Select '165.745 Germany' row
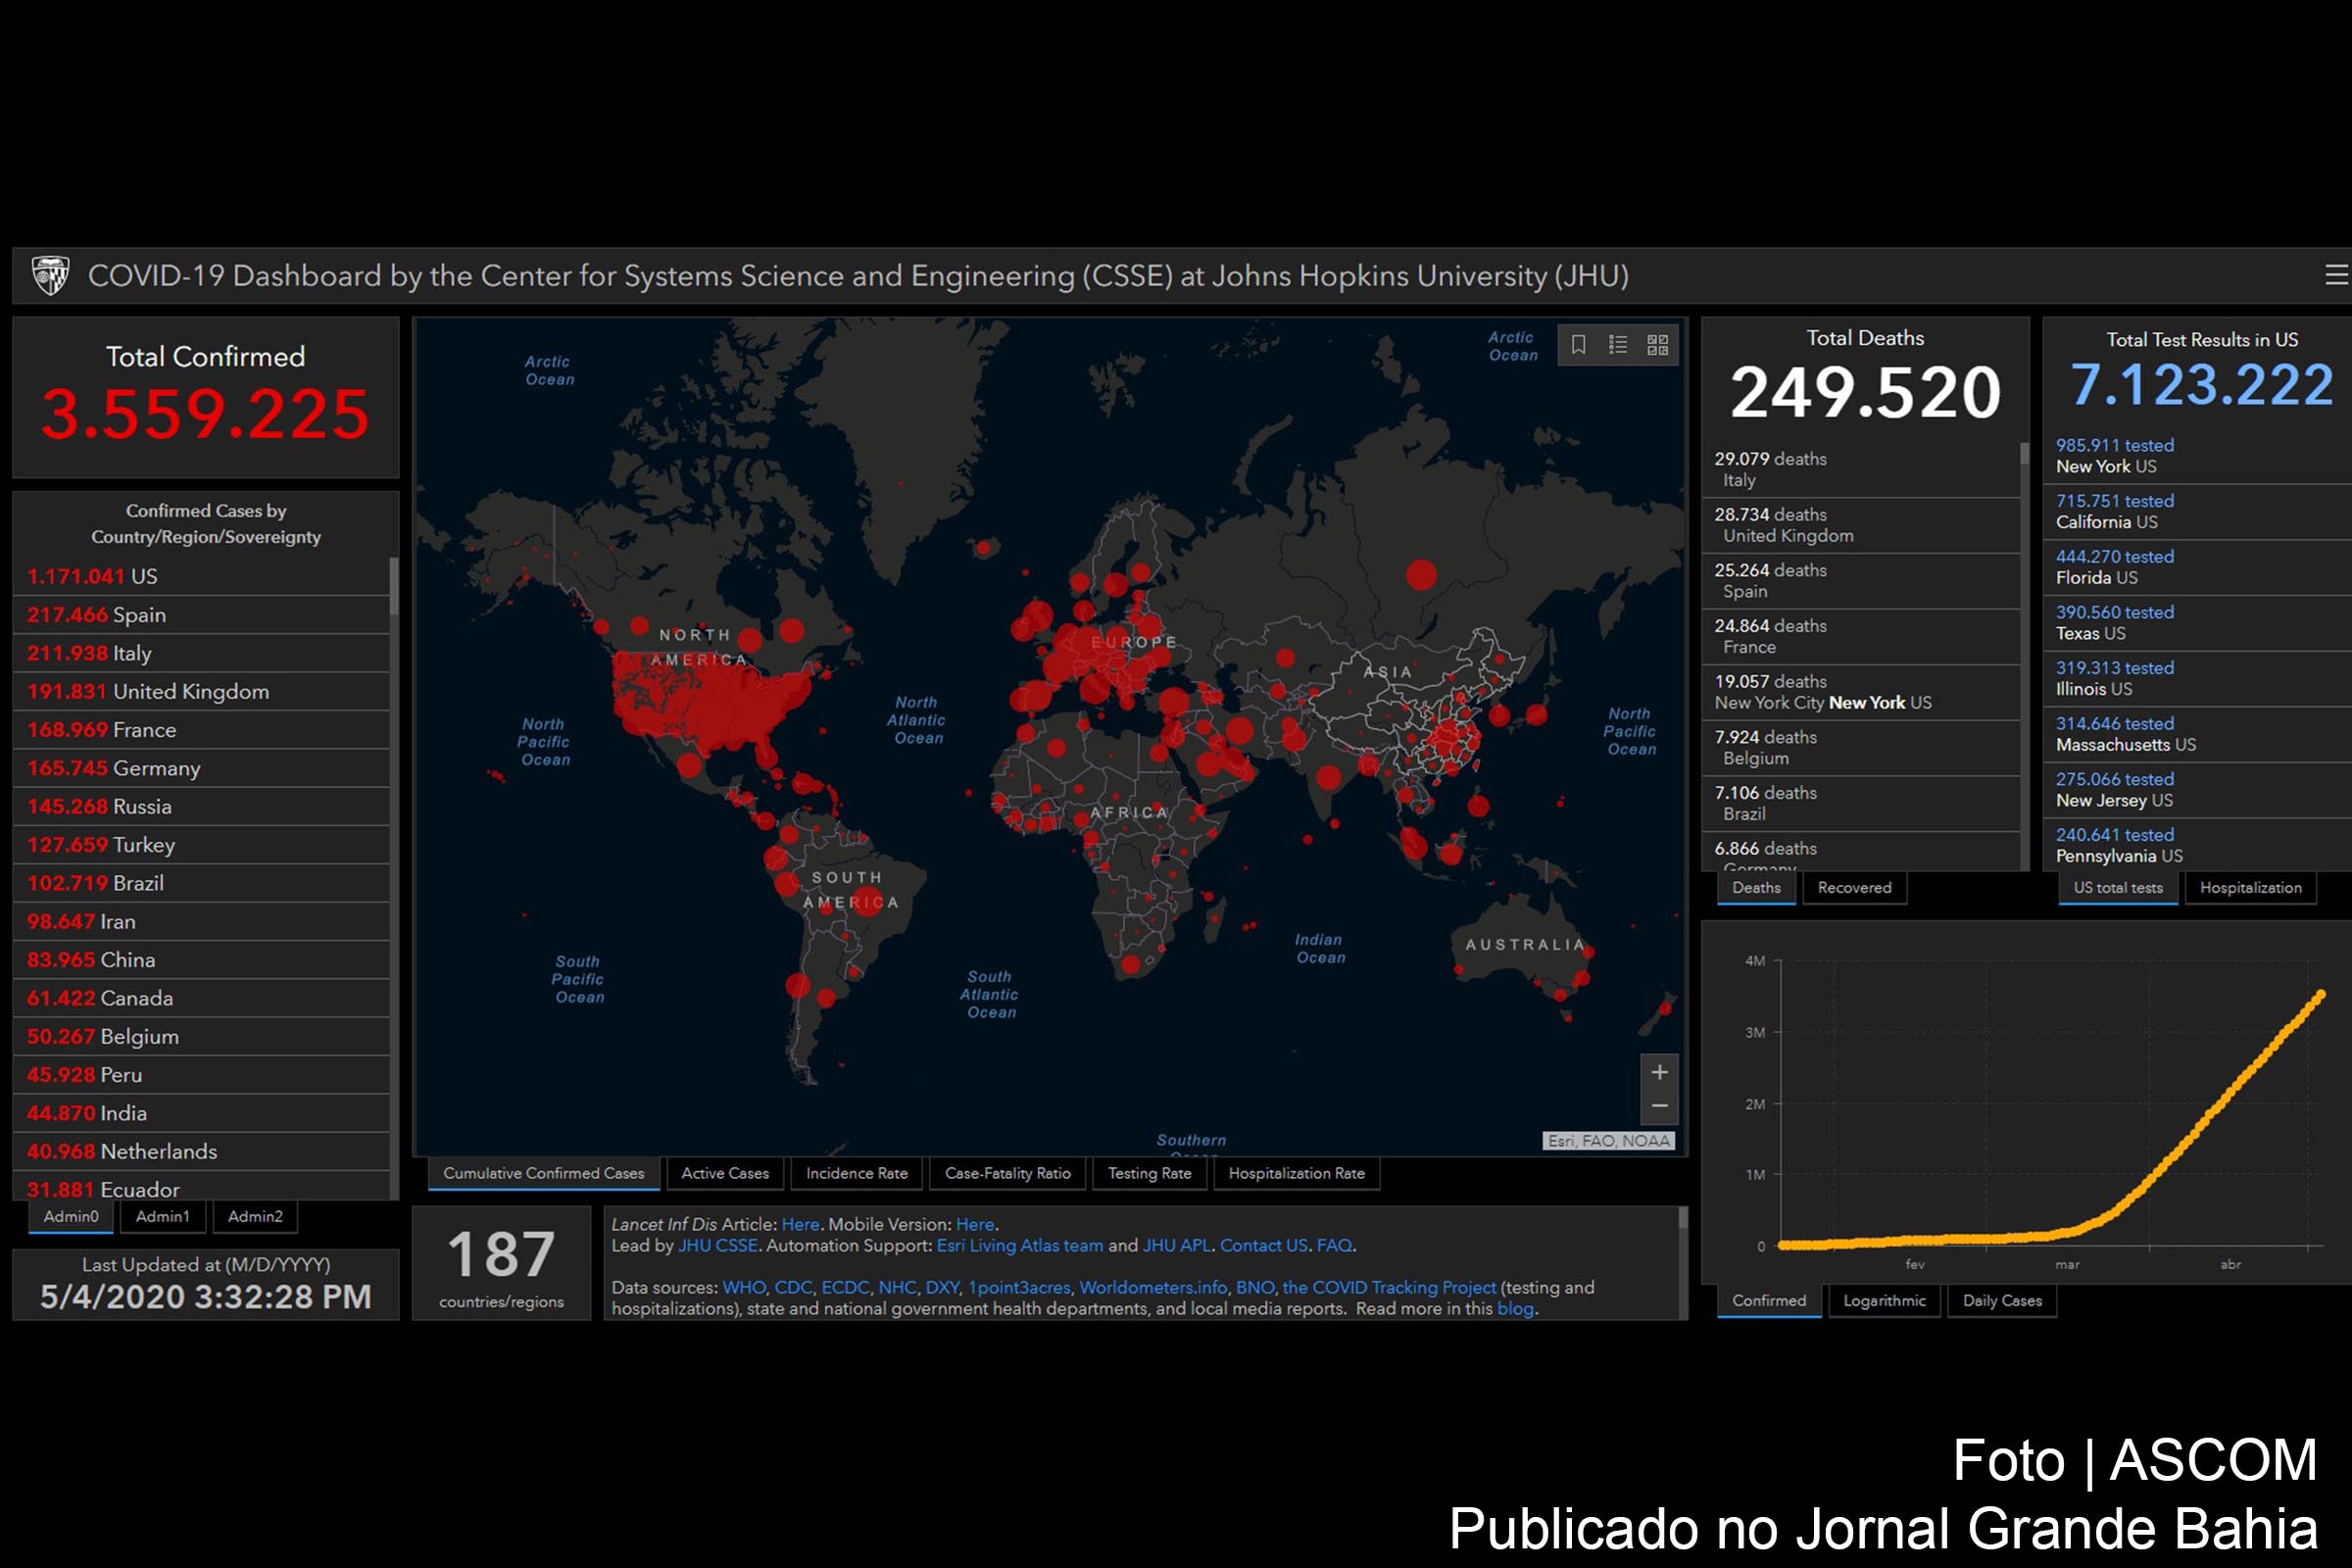The height and width of the screenshot is (1568, 2352). [201, 768]
